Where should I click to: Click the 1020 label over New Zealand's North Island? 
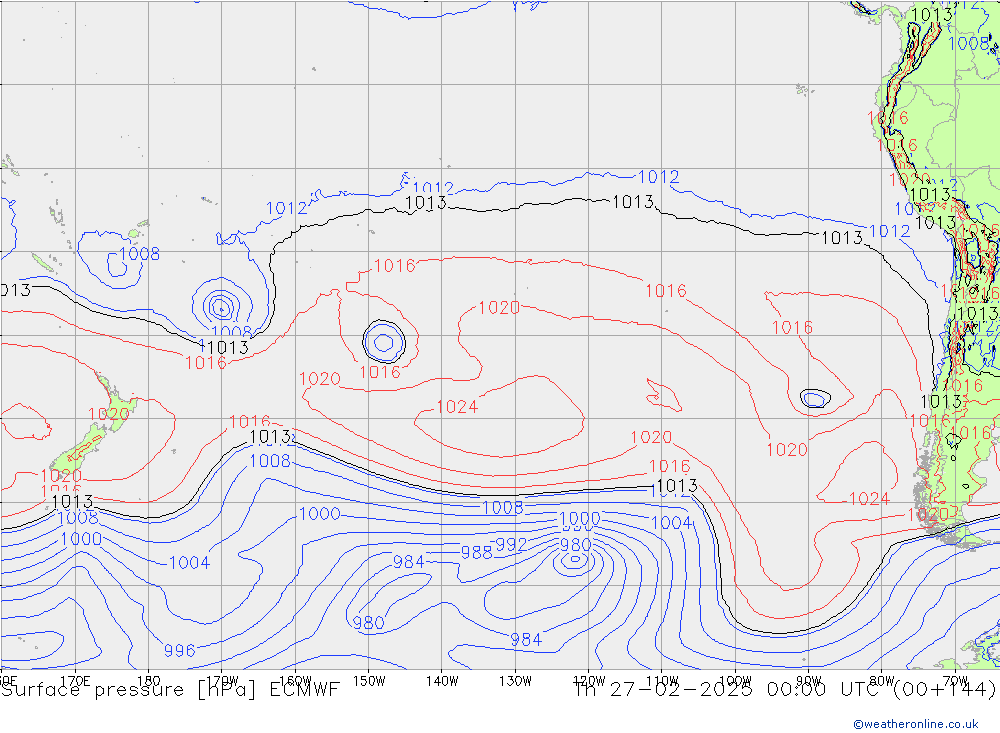pos(108,415)
